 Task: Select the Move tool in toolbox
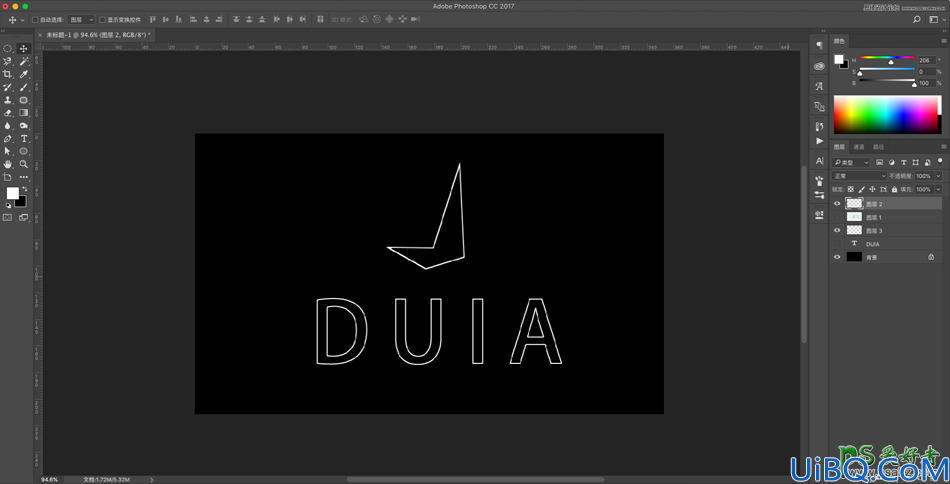click(24, 48)
